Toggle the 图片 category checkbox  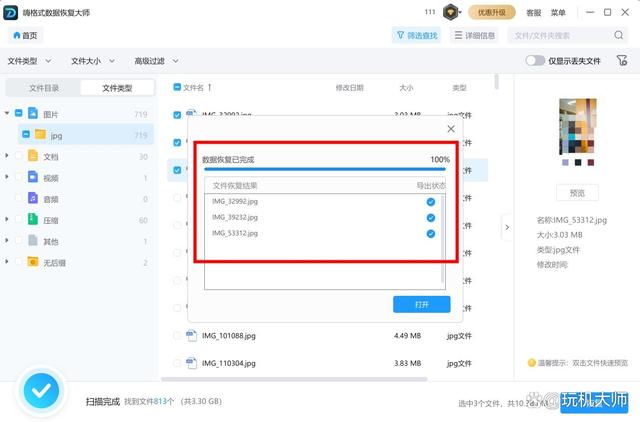tap(19, 113)
